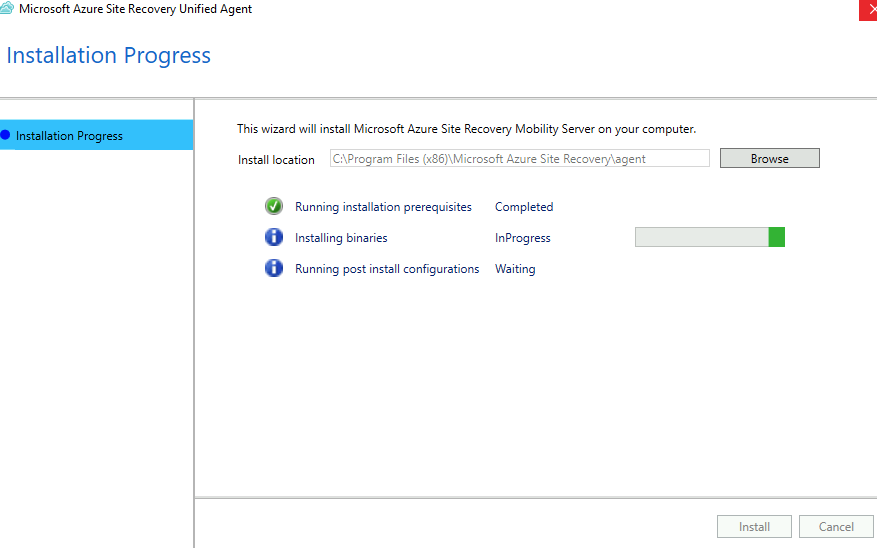This screenshot has width=877, height=548.
Task: Close the Unified Agent installer window
Action: 869,10
